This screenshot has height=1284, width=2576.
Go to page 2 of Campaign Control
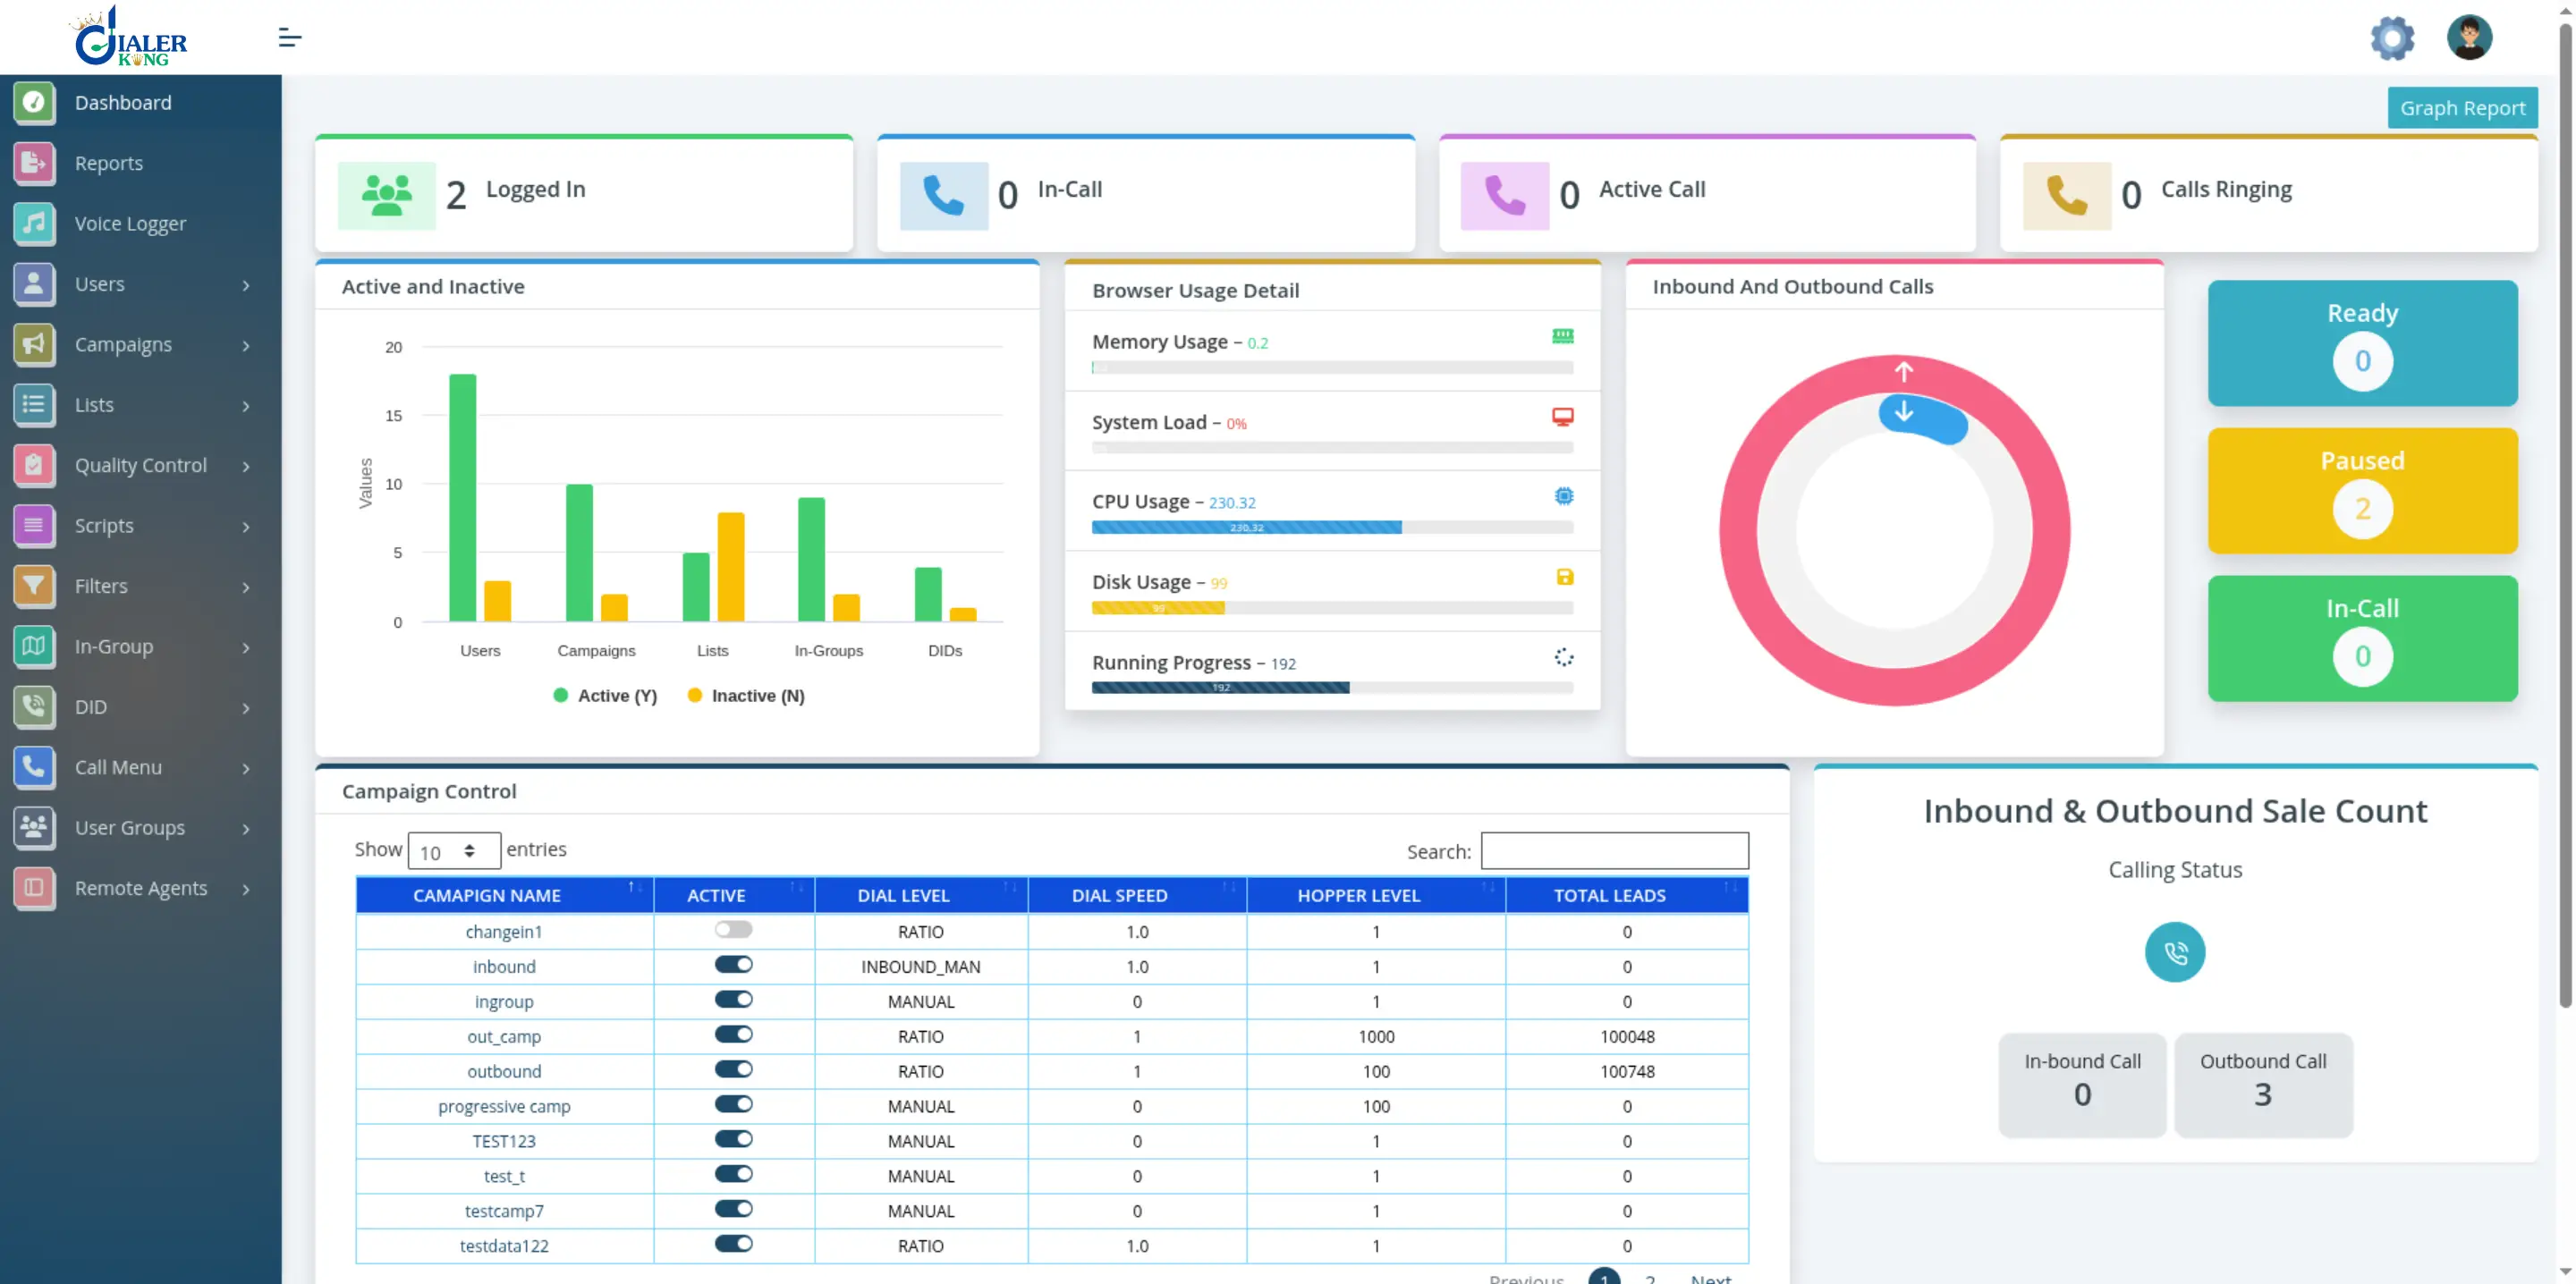[x=1650, y=1277]
